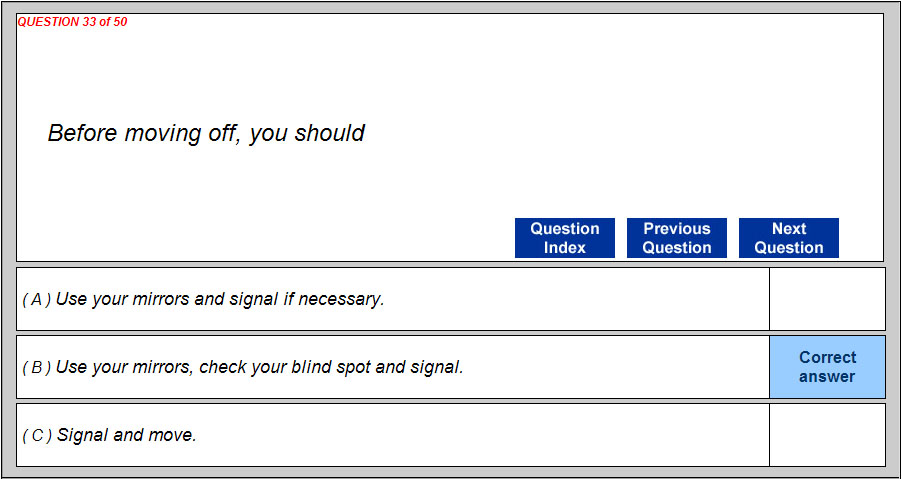902x479 pixels.
Task: Click the (B) letter label
Action: click(37, 367)
